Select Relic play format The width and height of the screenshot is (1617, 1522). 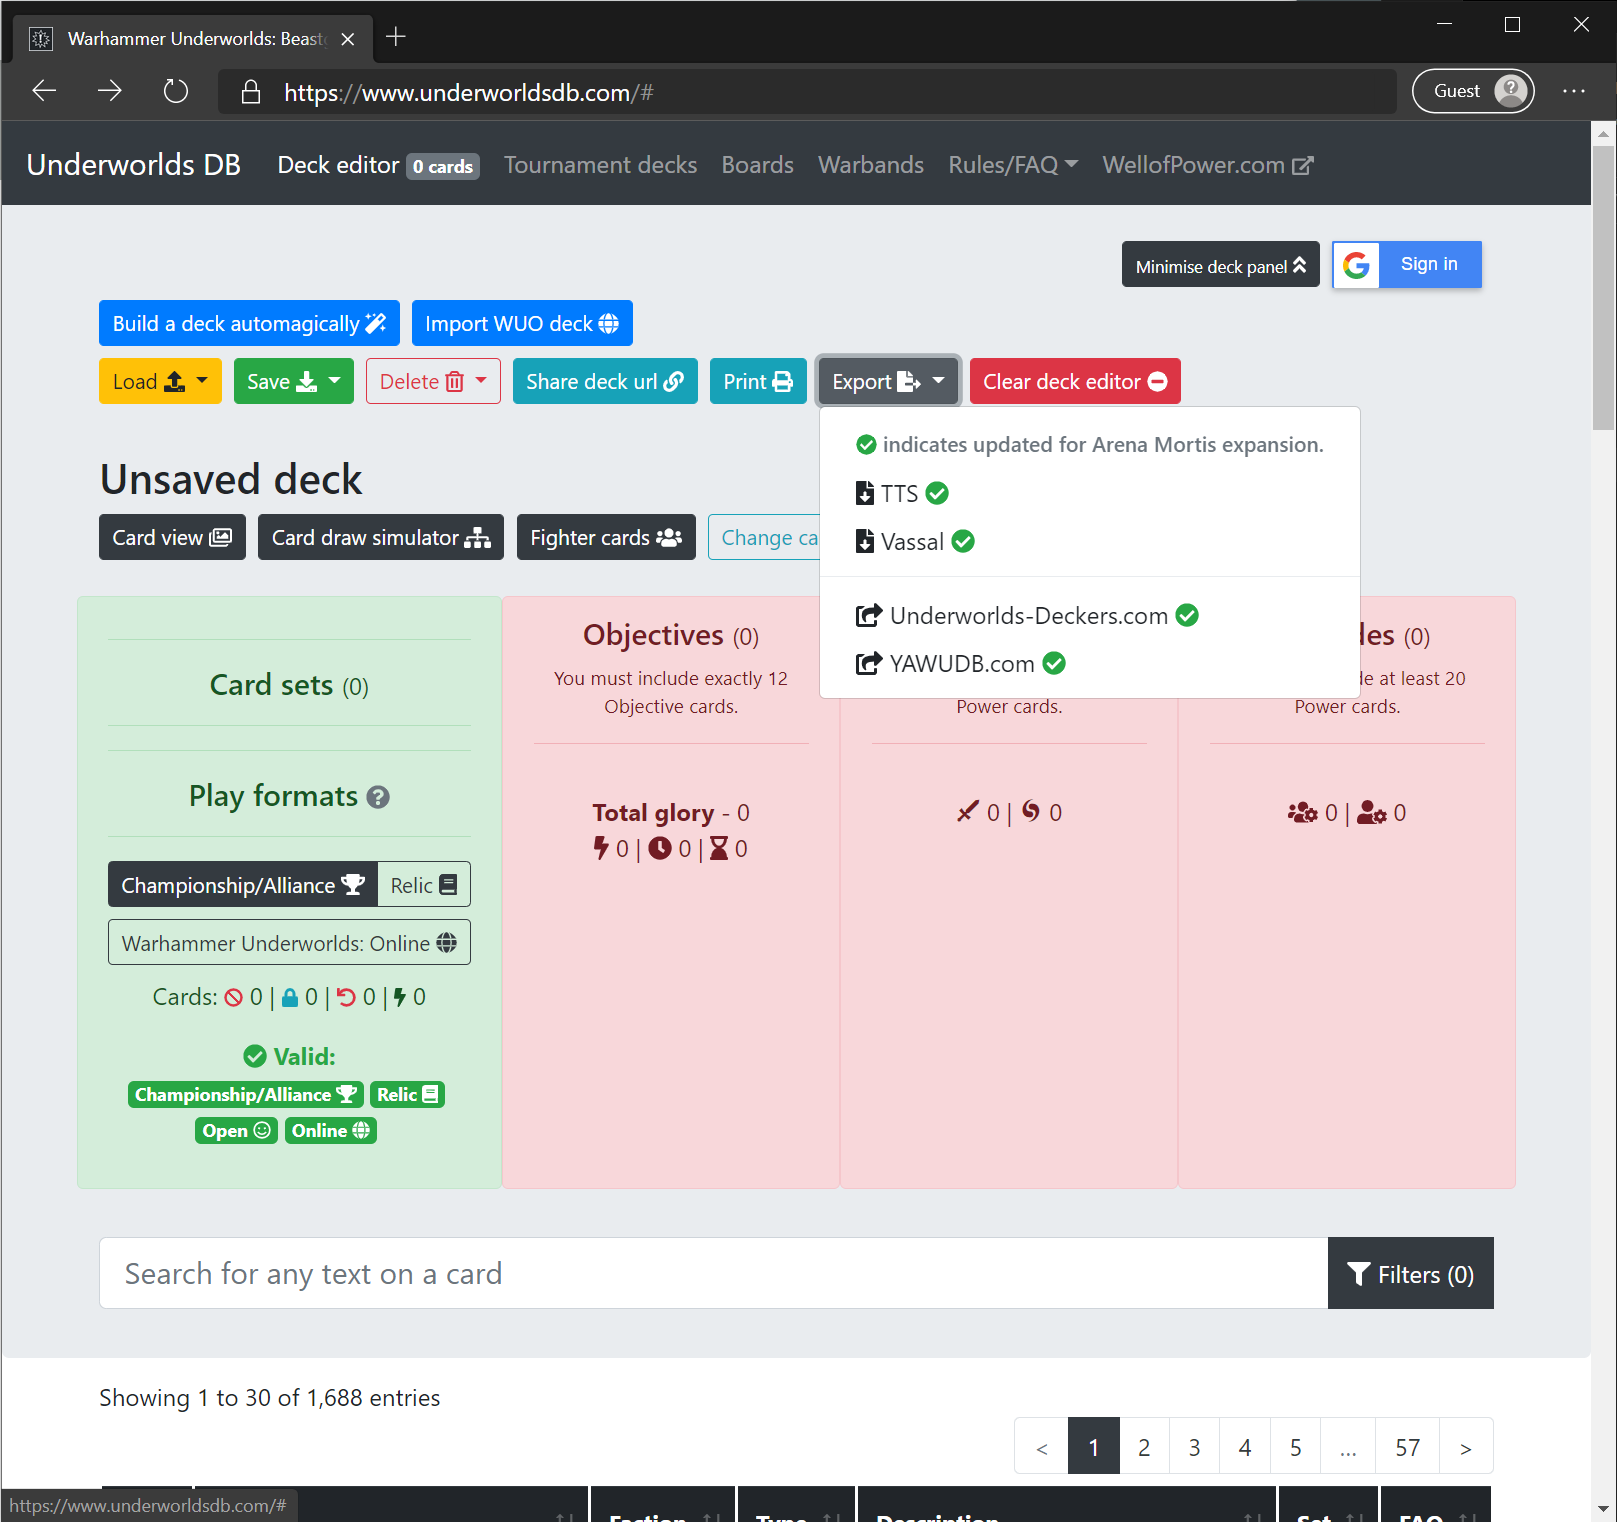click(x=424, y=885)
